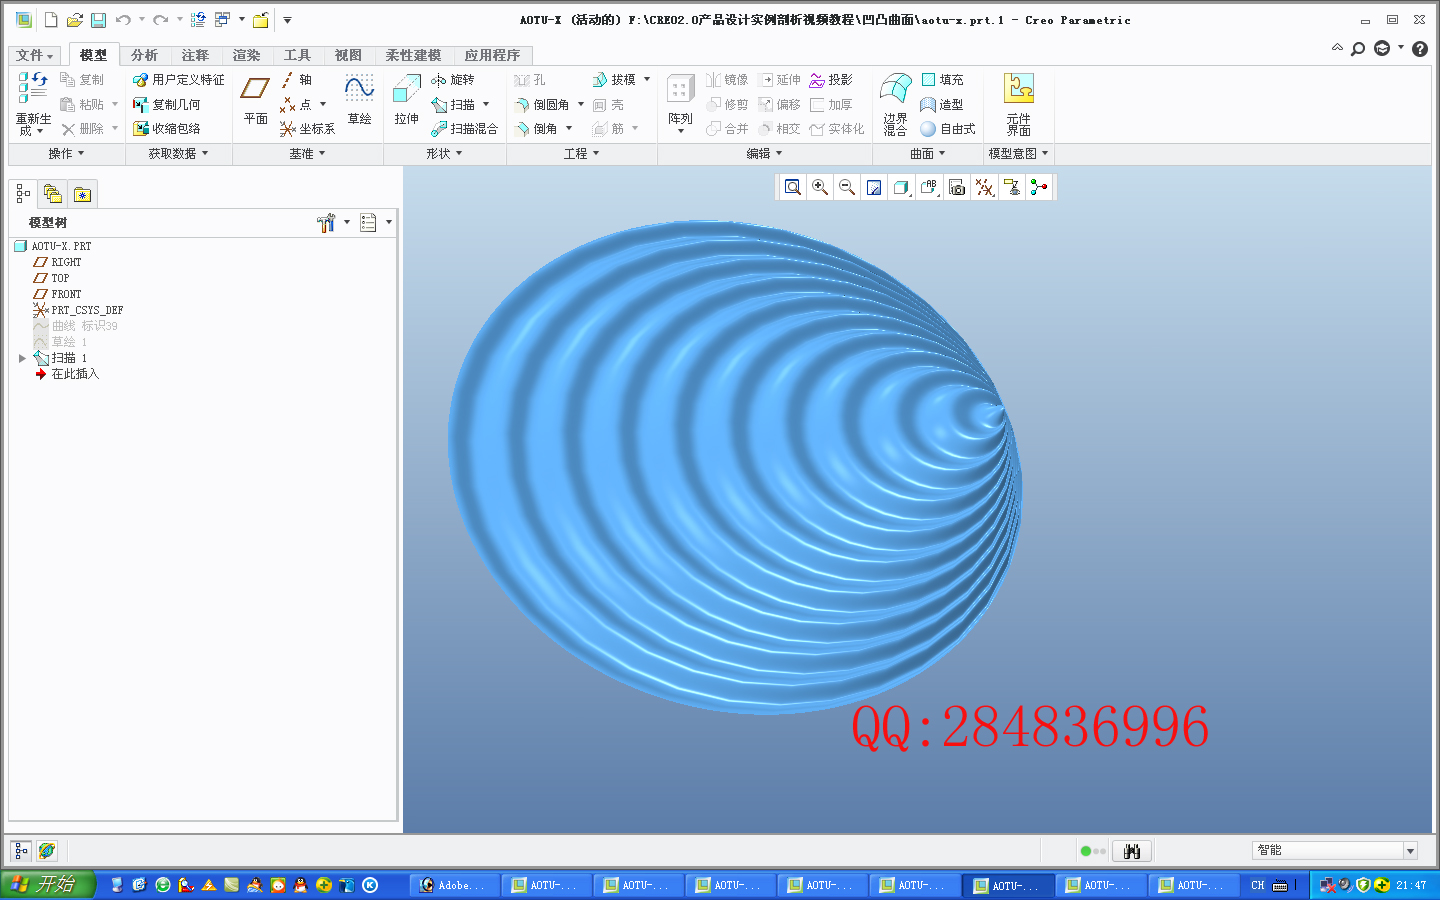Open the Get Data (获取数据) group dropdown
Screen dimensions: 1440x900
(178, 154)
